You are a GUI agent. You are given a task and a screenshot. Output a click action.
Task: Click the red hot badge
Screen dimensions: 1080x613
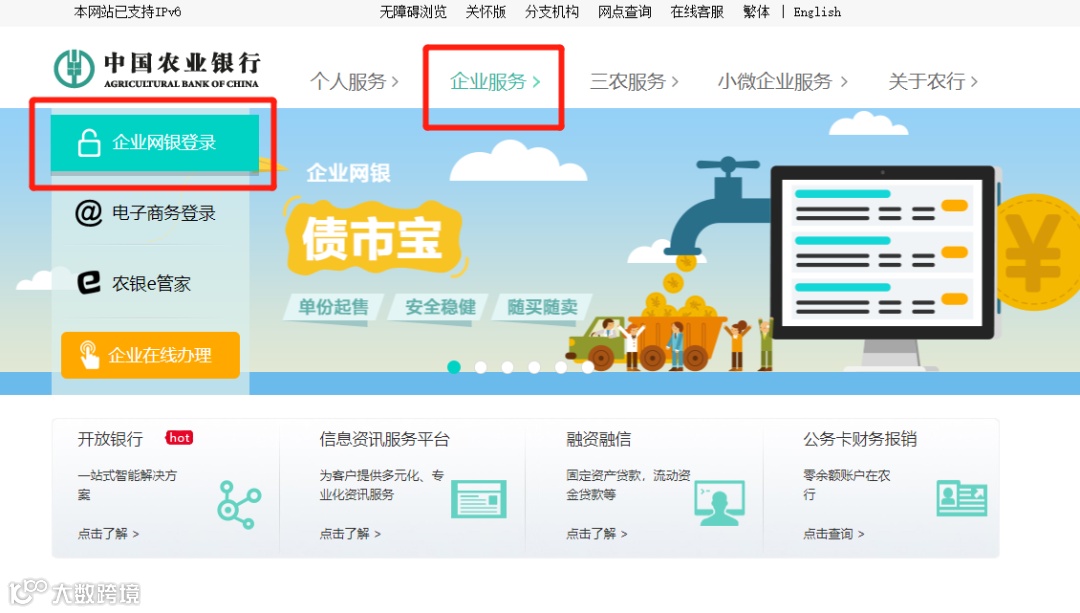[179, 437]
